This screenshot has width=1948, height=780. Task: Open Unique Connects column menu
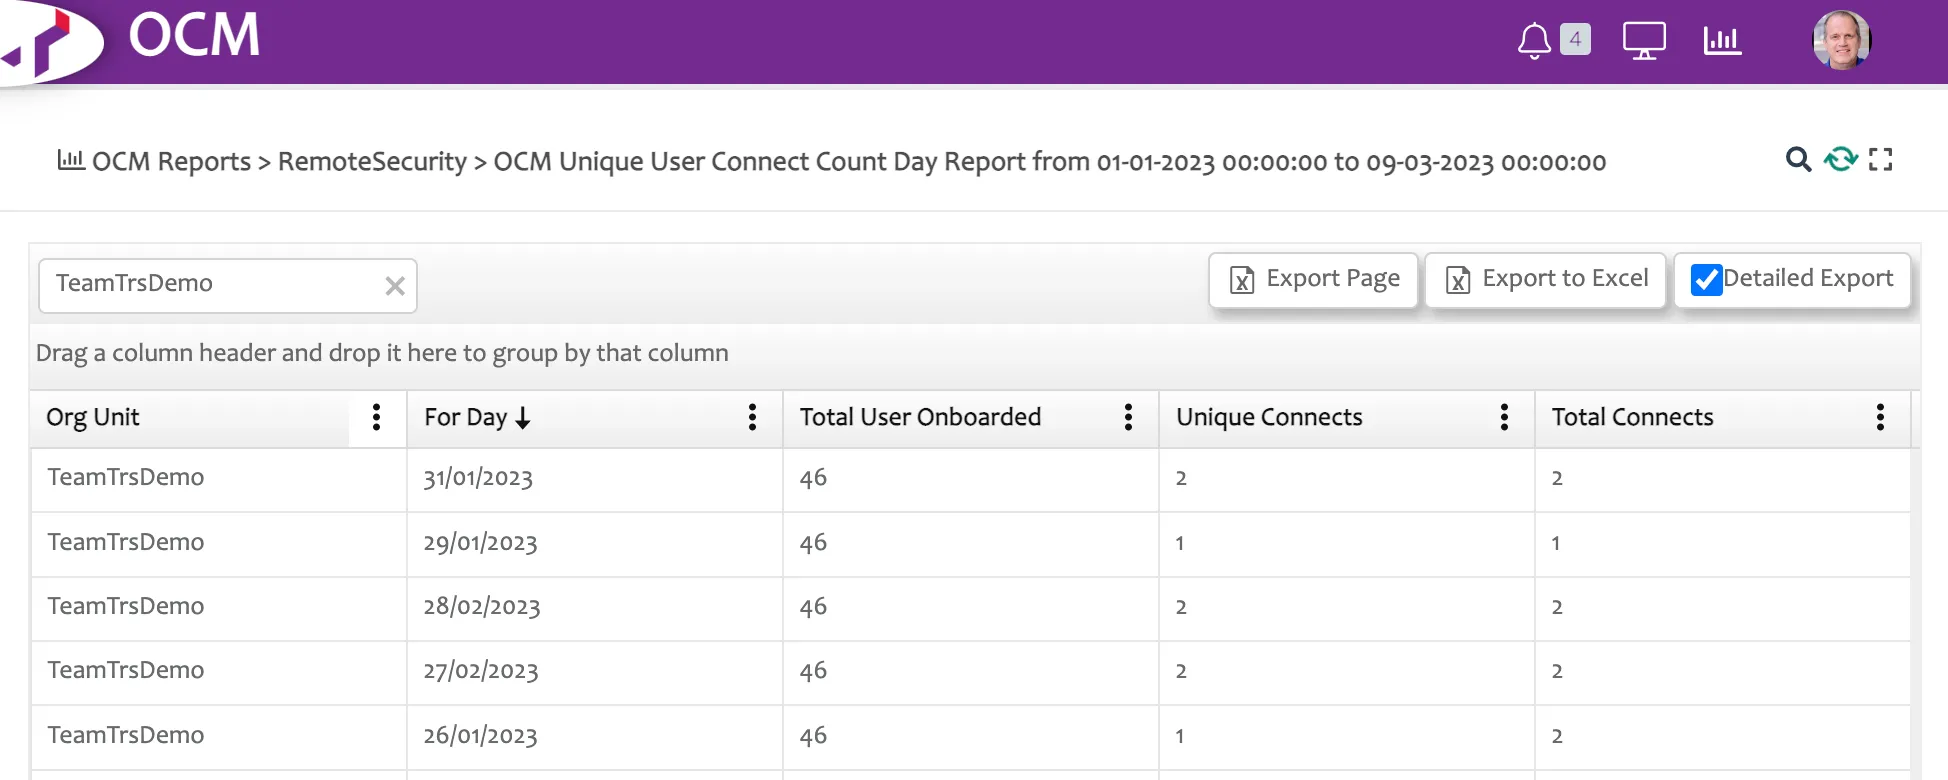coord(1504,417)
